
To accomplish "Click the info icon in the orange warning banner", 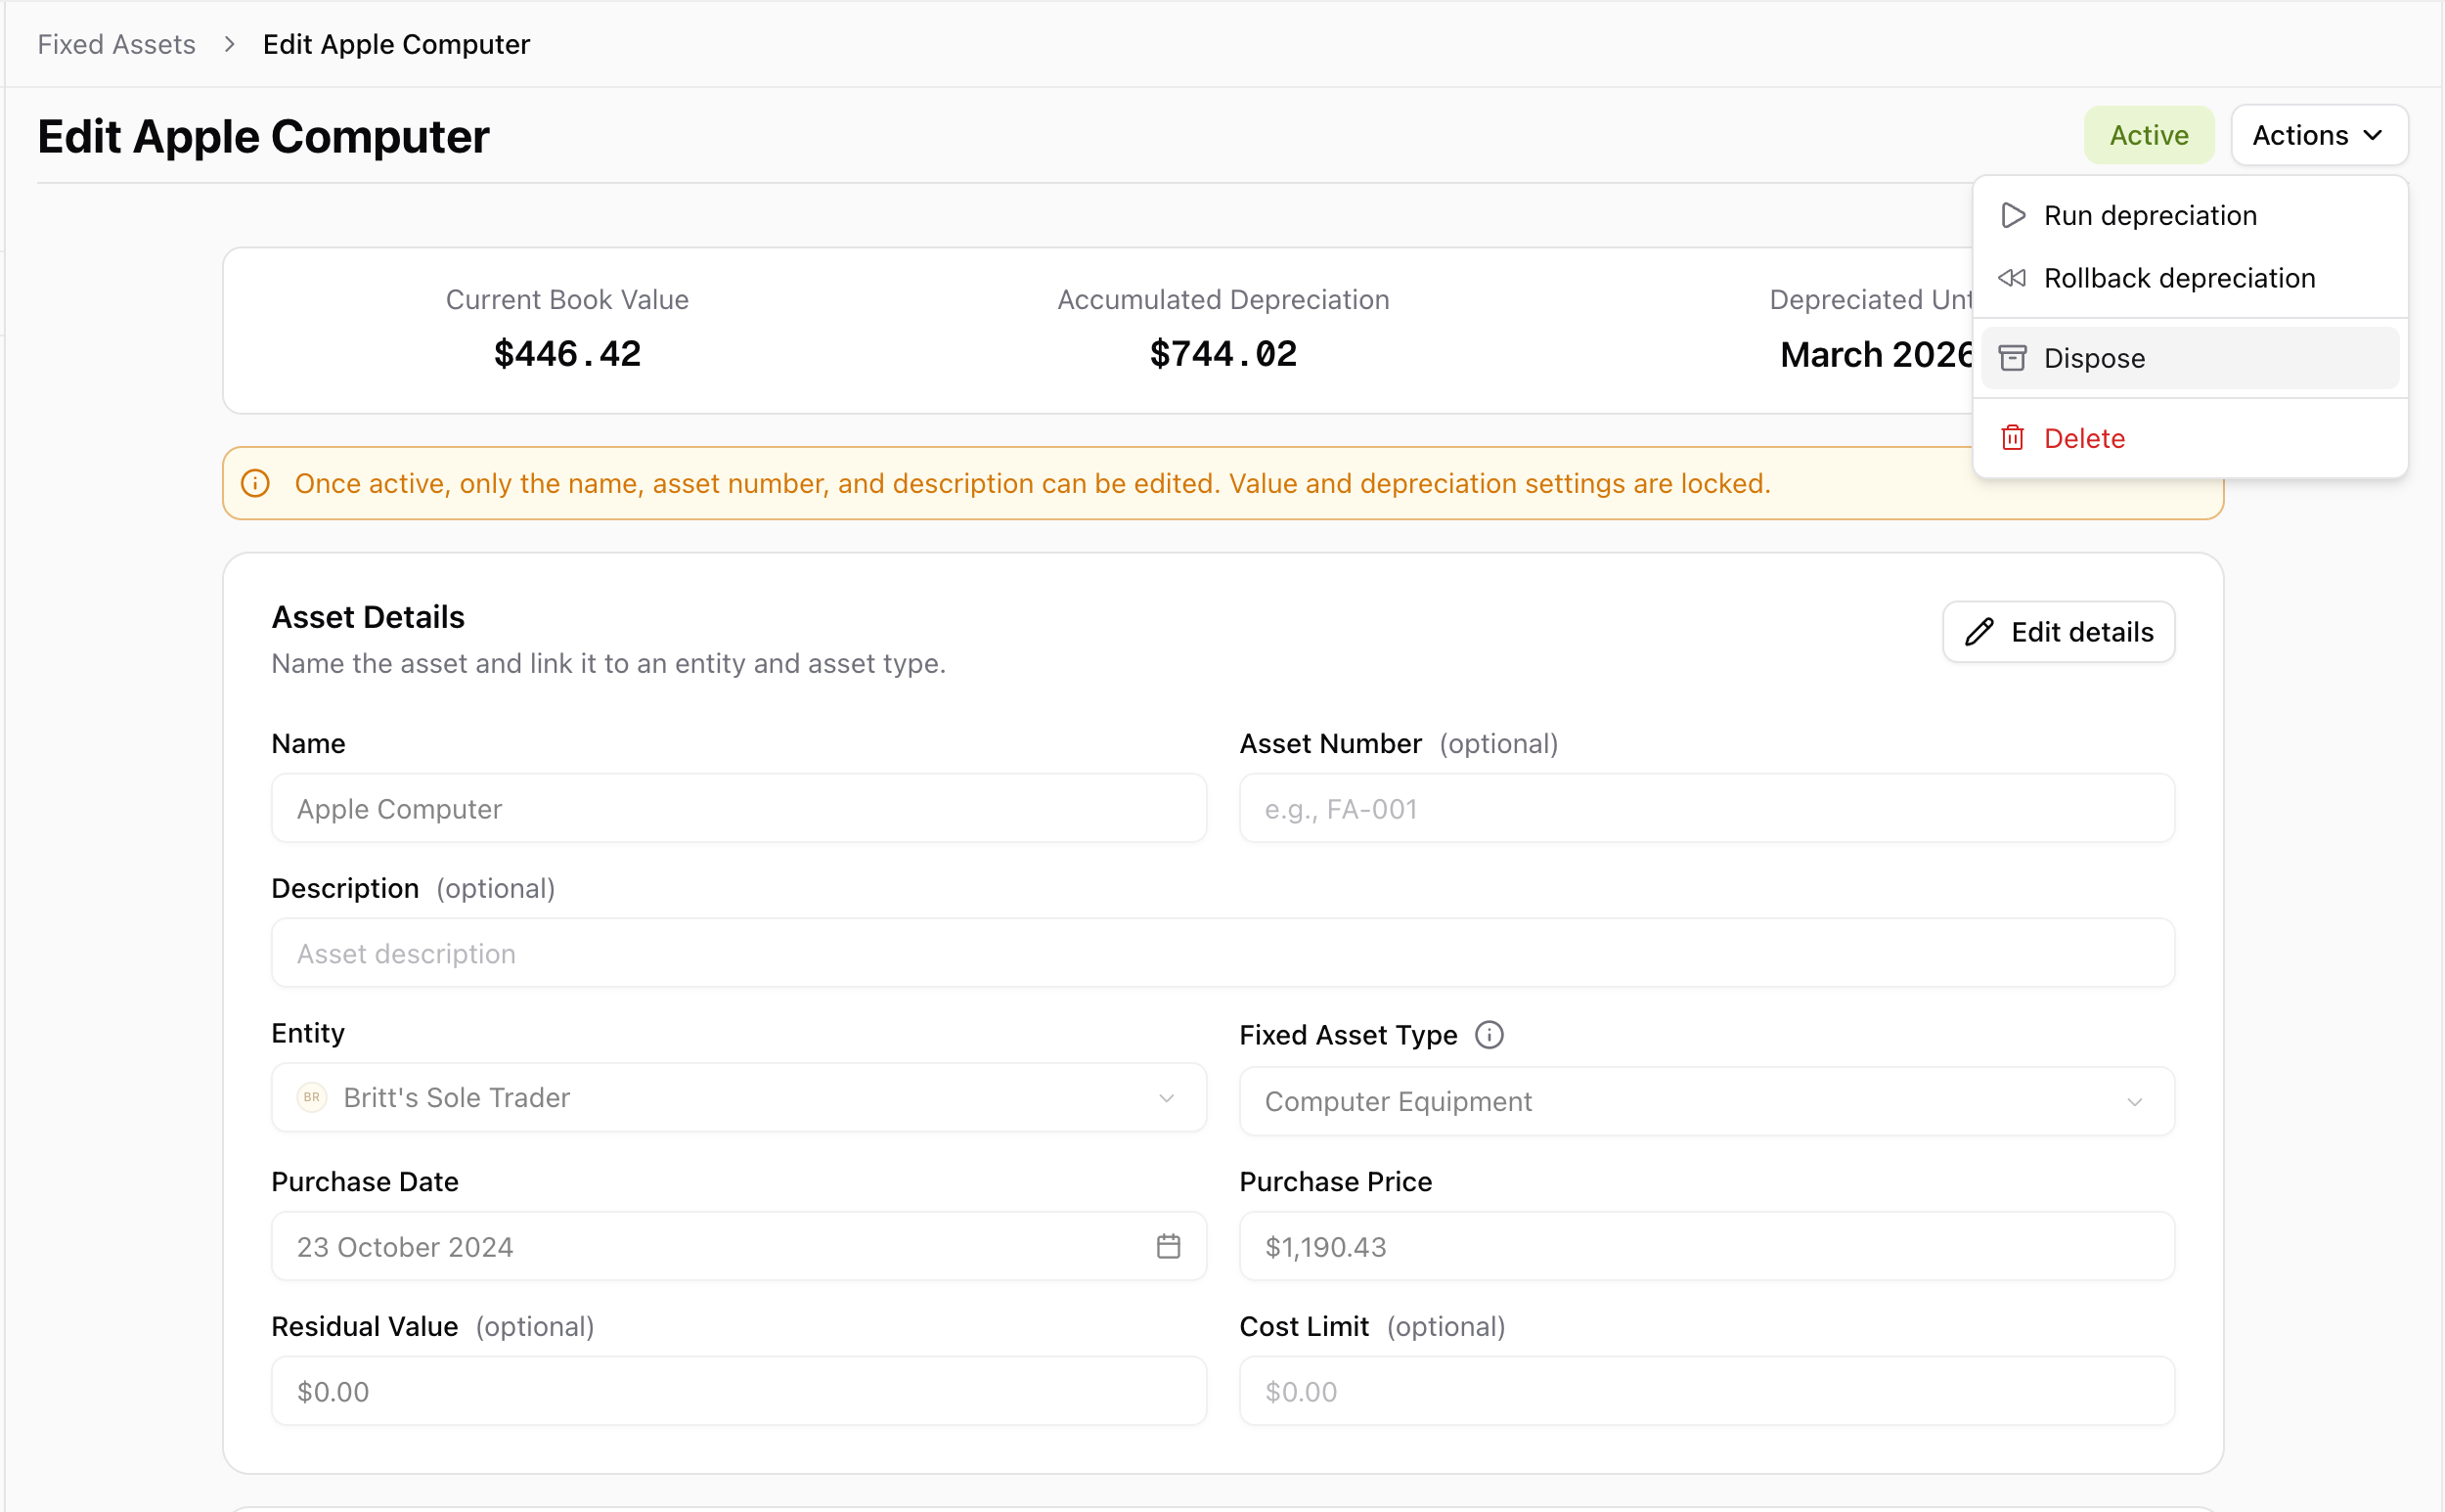I will [256, 484].
